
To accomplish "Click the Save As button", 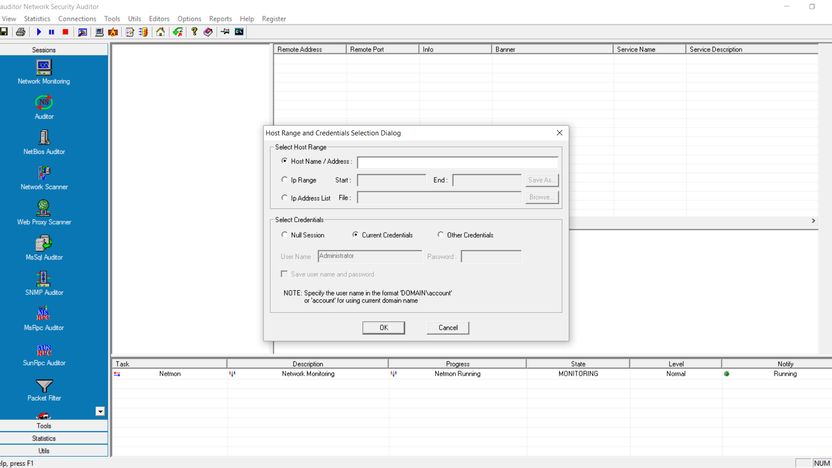I will pos(541,180).
